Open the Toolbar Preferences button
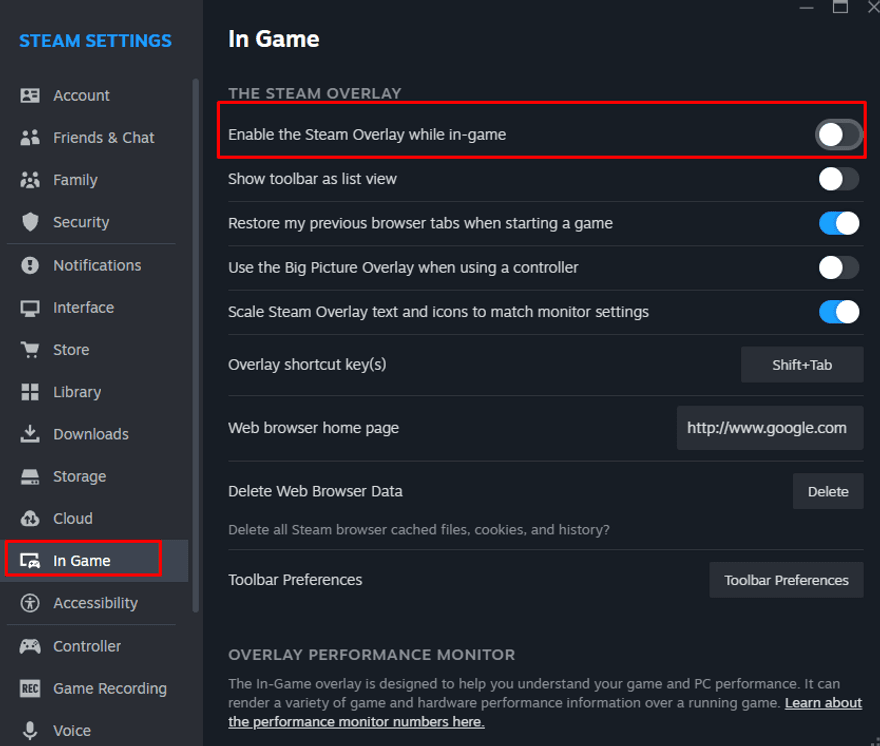The width and height of the screenshot is (880, 746). coord(786,580)
